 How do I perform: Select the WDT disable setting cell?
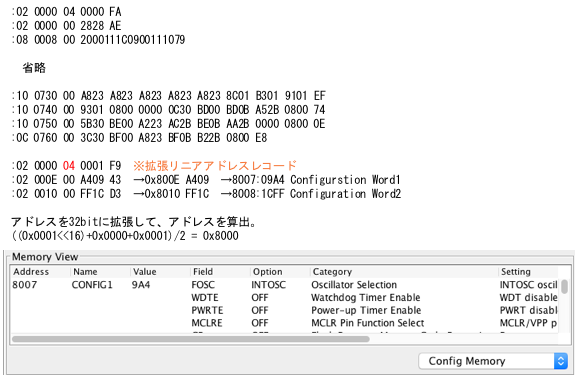tap(528, 297)
